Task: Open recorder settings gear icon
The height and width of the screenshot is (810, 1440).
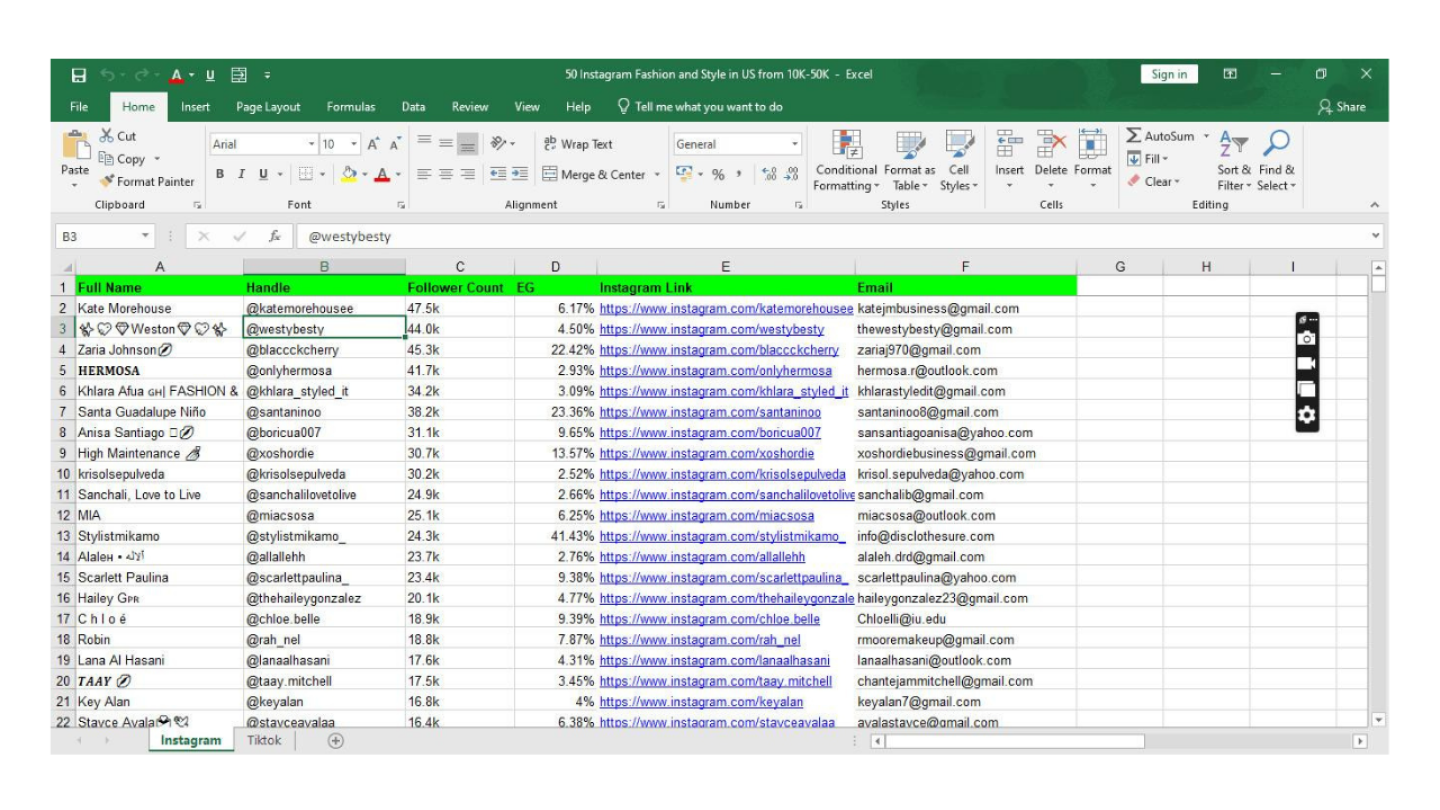Action: tap(1306, 416)
